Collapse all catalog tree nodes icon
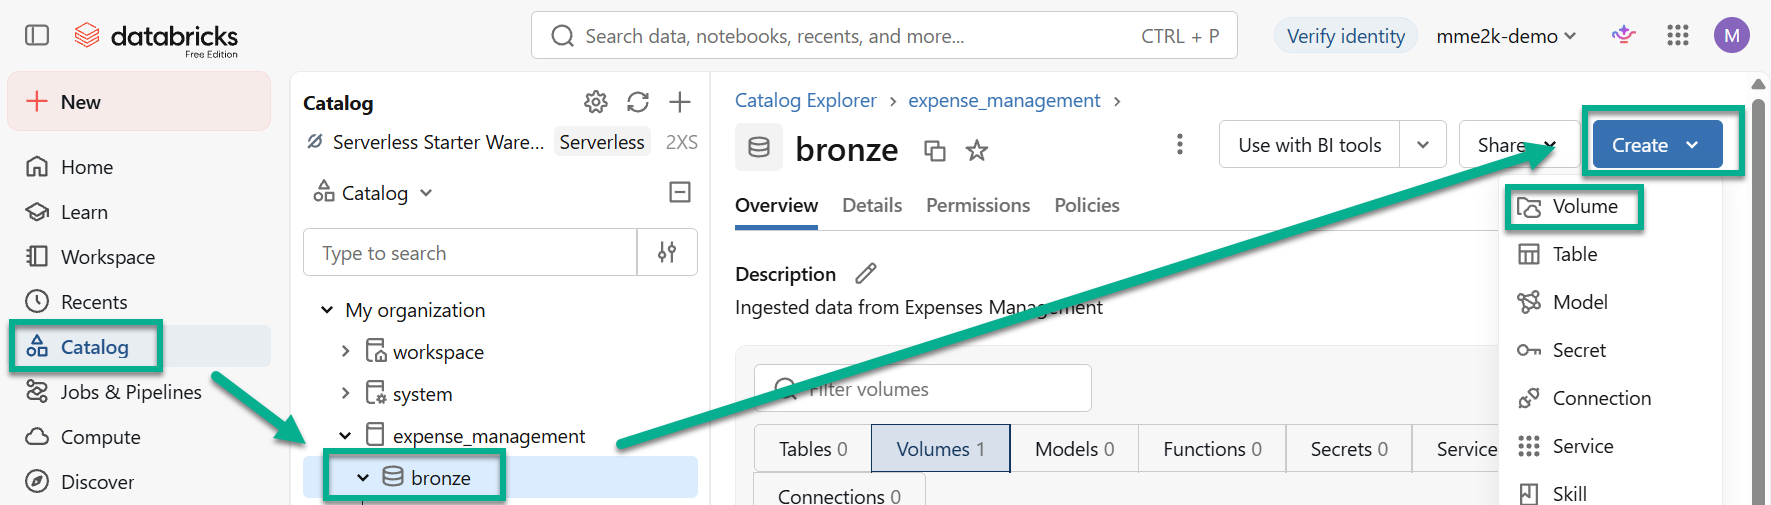The width and height of the screenshot is (1771, 505). pos(680,192)
